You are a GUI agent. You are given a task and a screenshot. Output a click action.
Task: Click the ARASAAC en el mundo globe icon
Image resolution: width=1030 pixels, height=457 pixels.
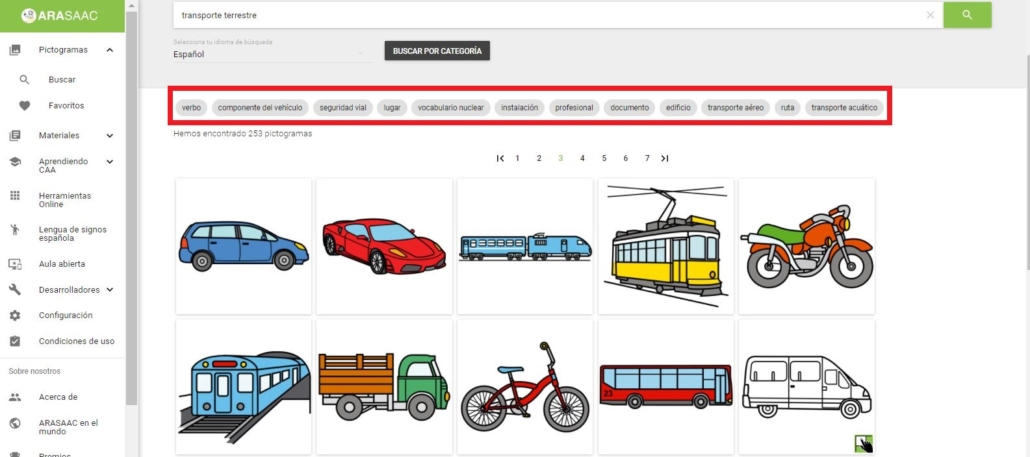[x=15, y=424]
